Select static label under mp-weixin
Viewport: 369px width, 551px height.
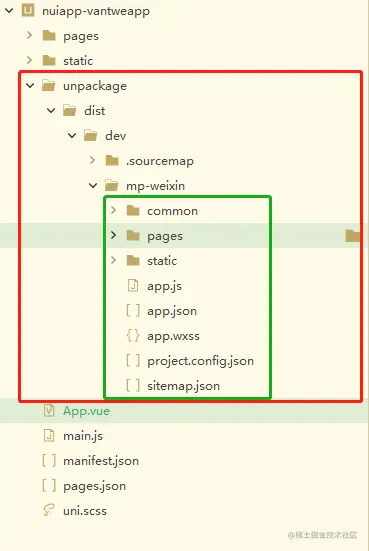click(x=162, y=261)
